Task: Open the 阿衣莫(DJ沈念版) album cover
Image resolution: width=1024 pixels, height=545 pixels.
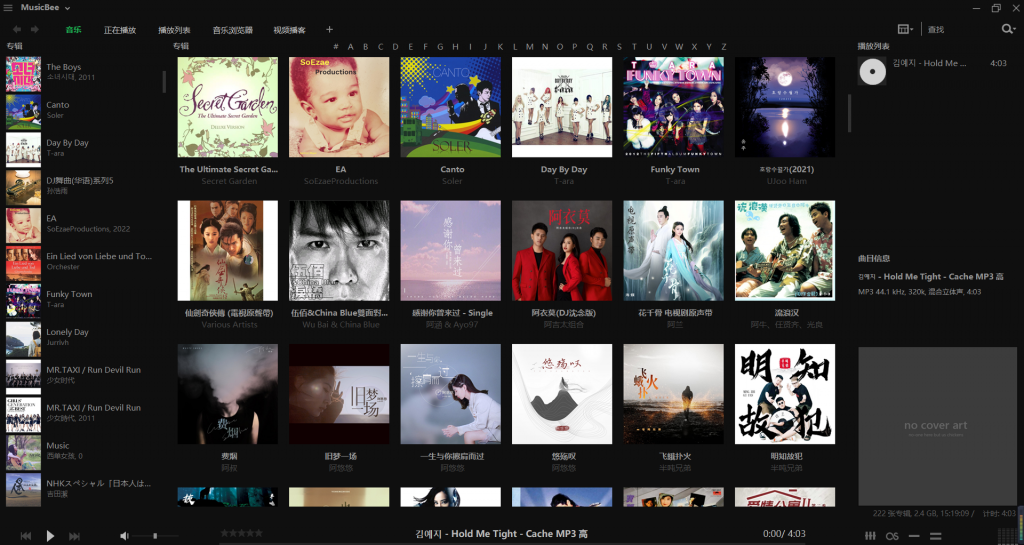Action: click(562, 251)
